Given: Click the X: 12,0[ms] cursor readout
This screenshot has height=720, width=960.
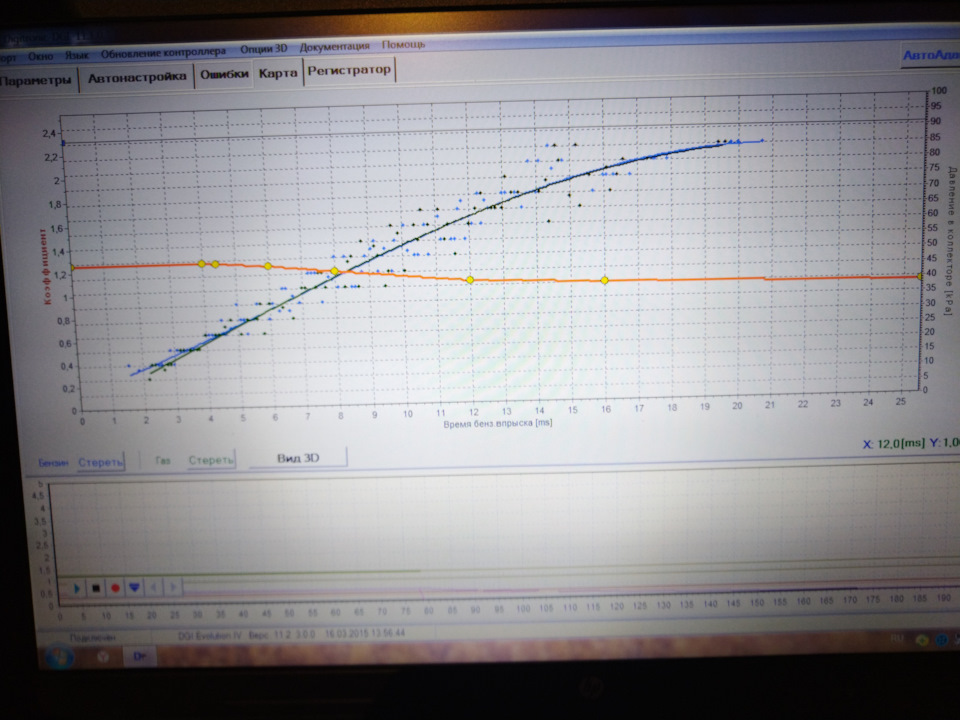Looking at the screenshot, I should tap(893, 443).
